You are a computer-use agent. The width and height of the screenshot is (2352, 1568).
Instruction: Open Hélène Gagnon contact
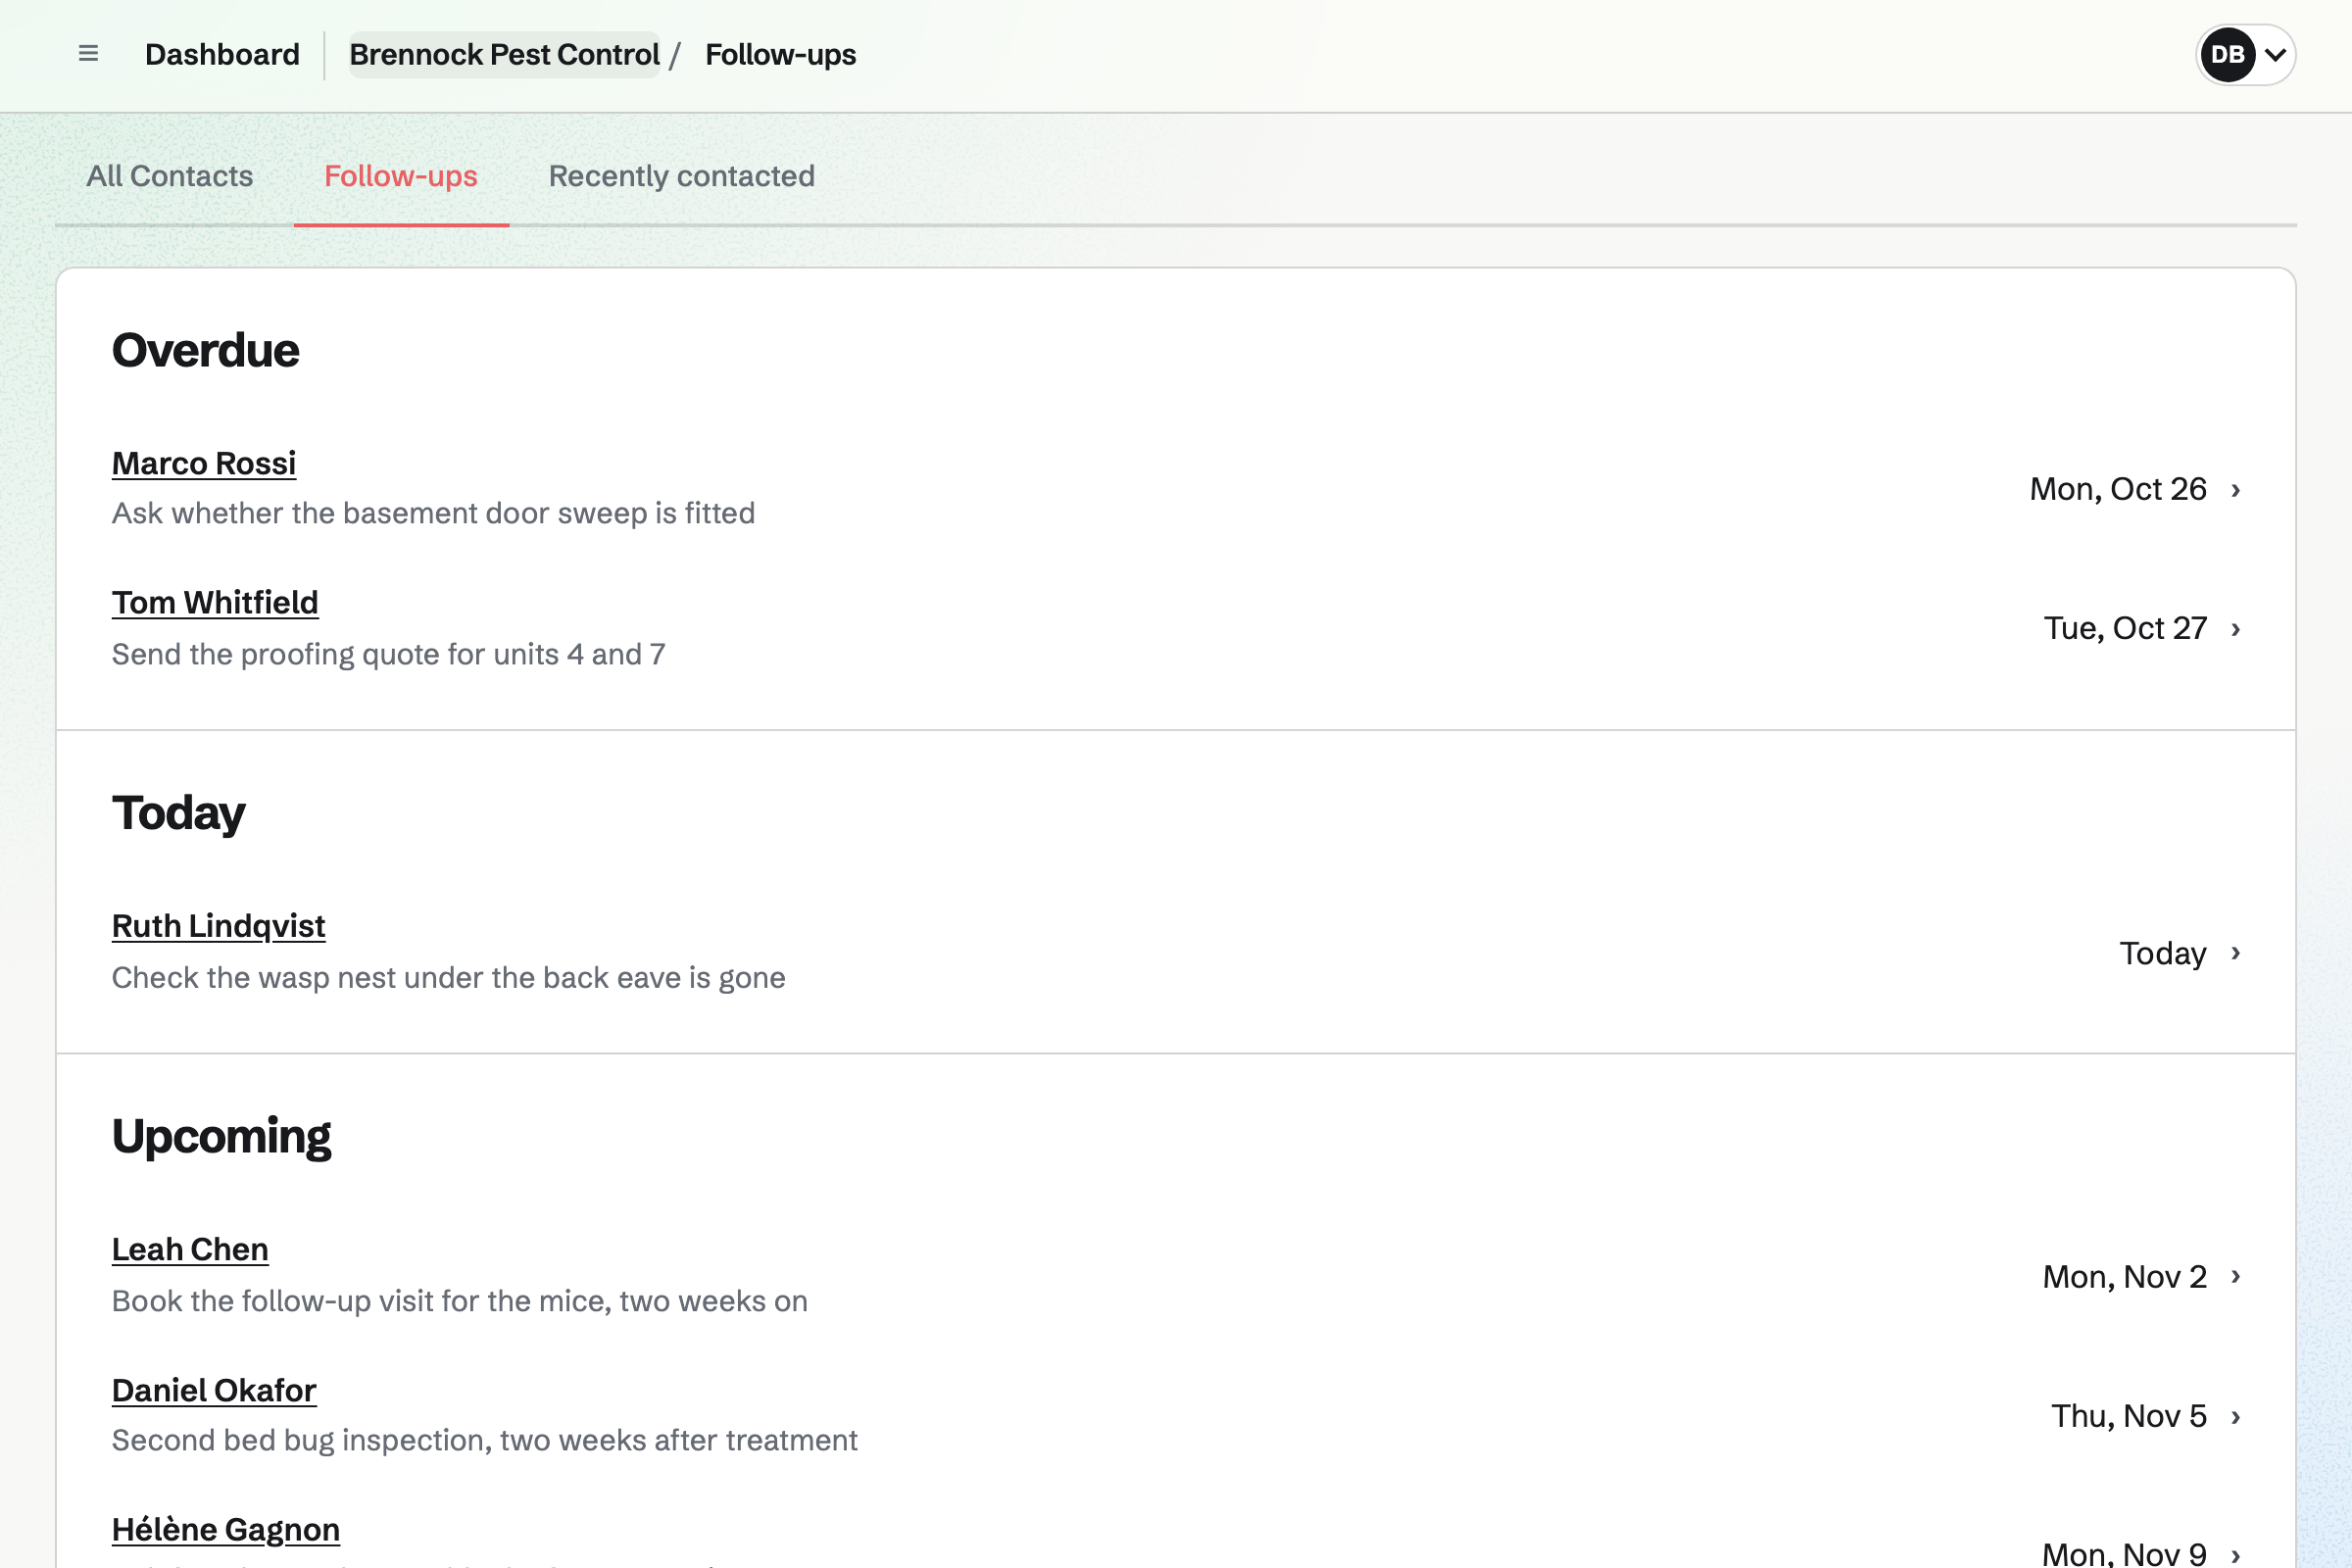coord(226,1529)
